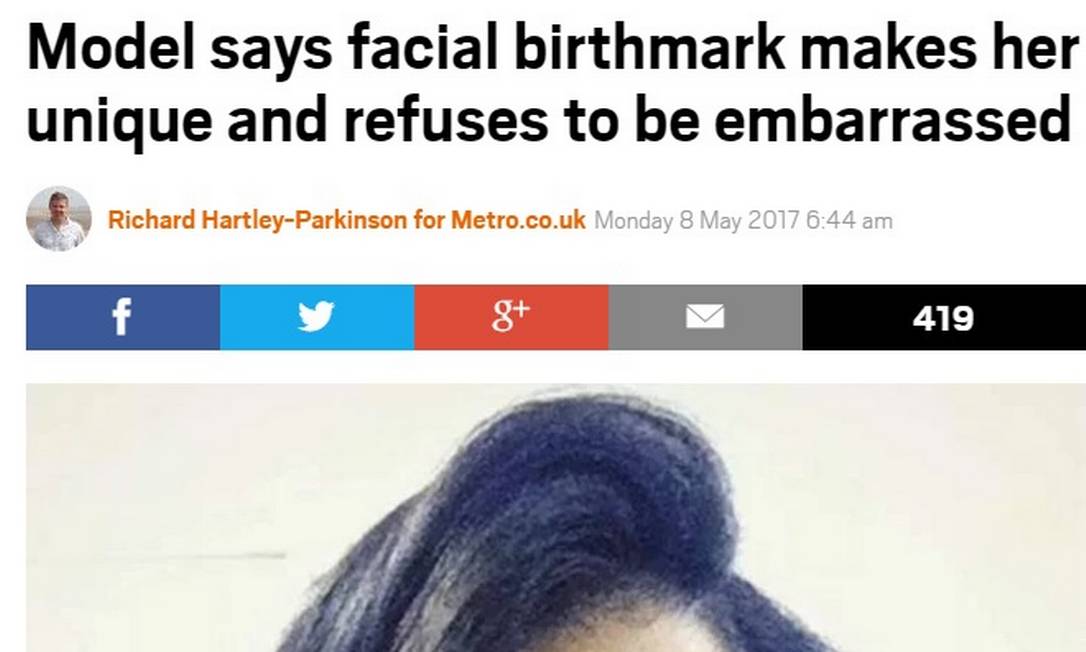This screenshot has height=652, width=1086.
Task: Click the headline word "Model"
Action: pyautogui.click(x=111, y=48)
